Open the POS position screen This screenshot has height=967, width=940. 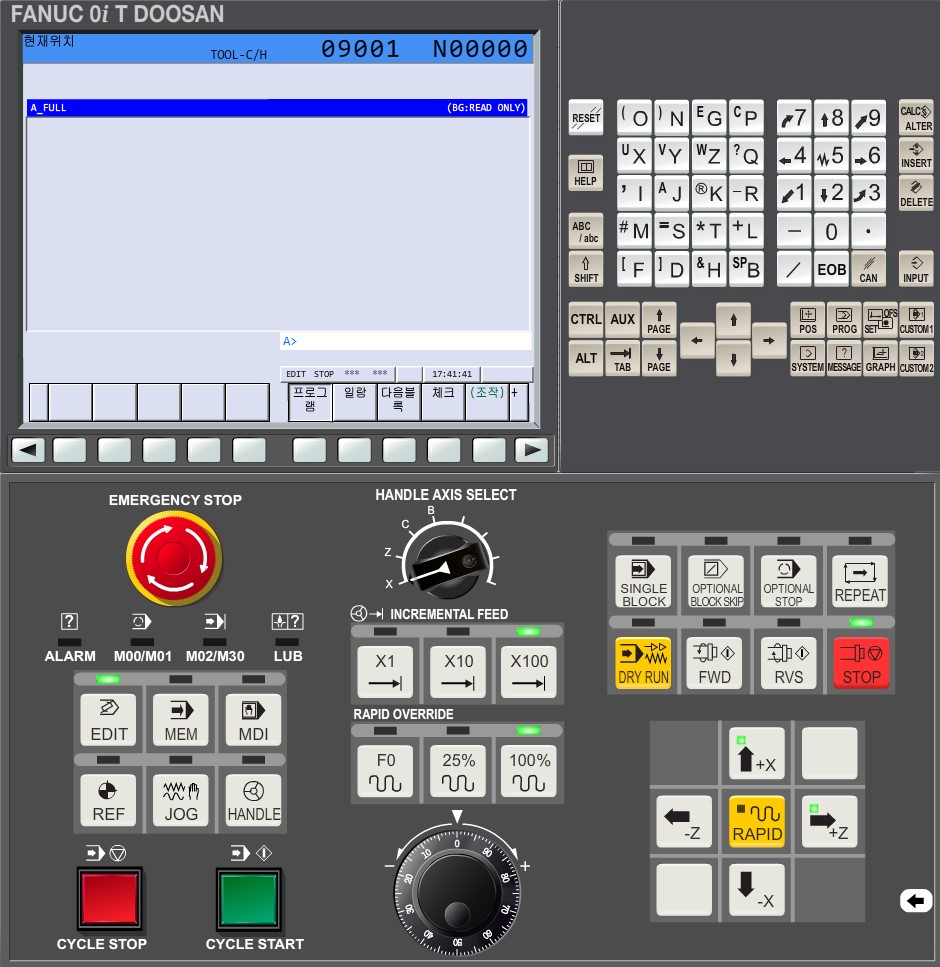coord(807,320)
